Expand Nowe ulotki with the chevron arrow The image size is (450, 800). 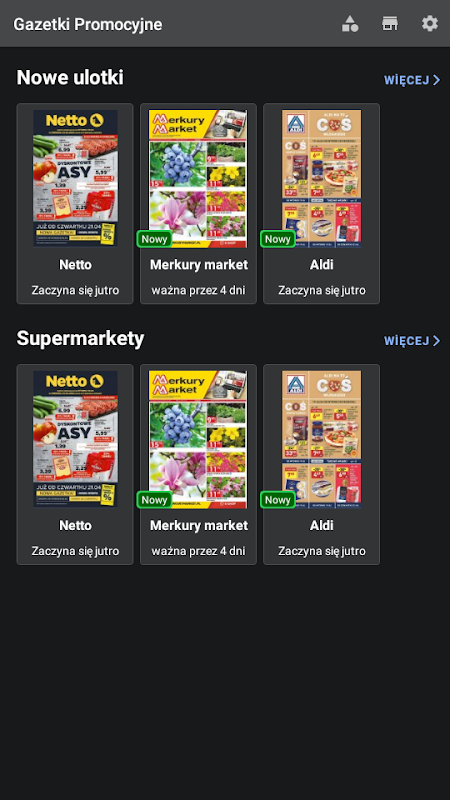pyautogui.click(x=436, y=80)
